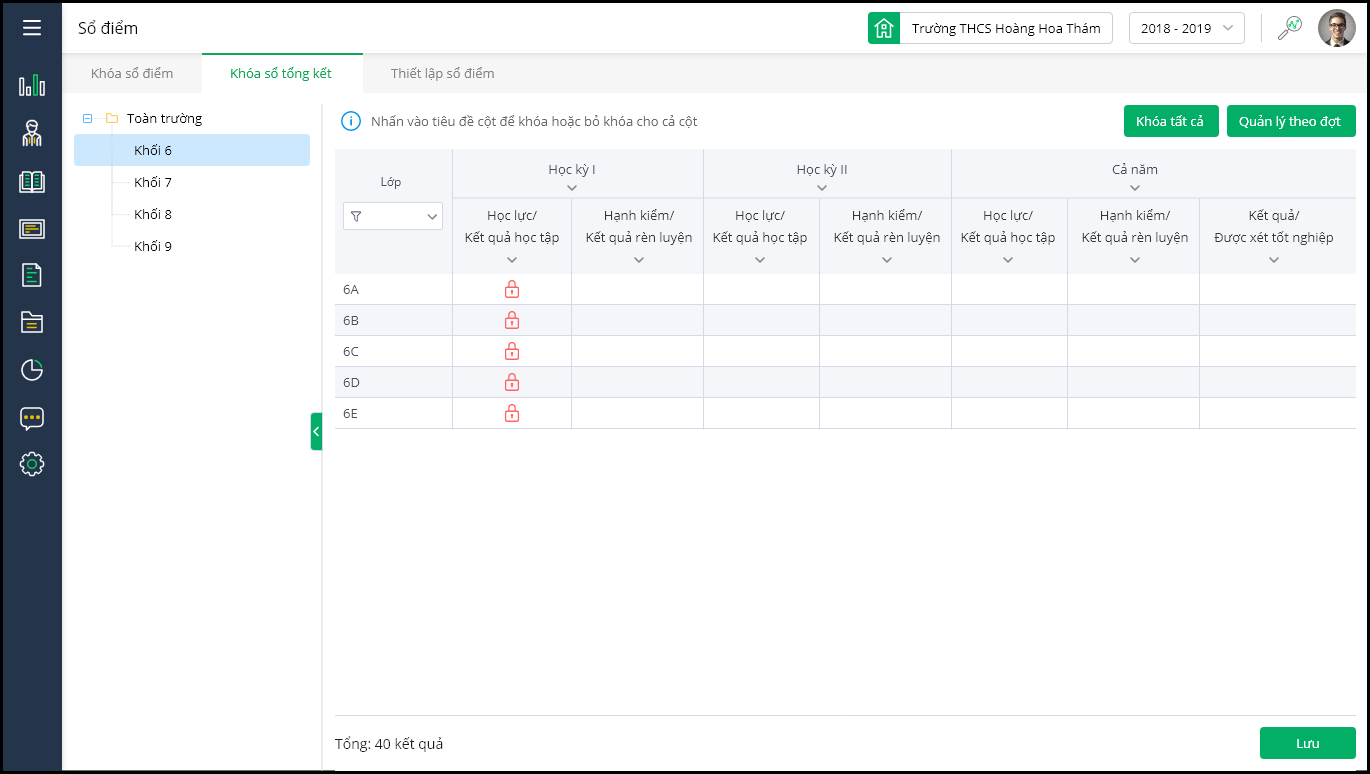Toggle the red lock for class 6E
1370x774 pixels.
(x=512, y=413)
